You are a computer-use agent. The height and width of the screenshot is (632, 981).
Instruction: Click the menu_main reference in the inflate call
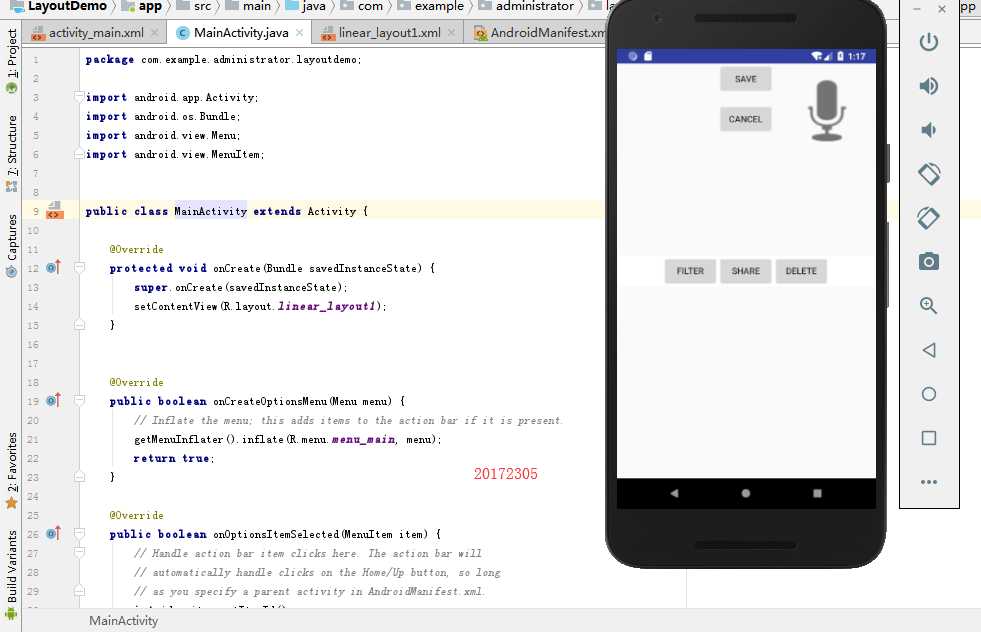point(363,439)
